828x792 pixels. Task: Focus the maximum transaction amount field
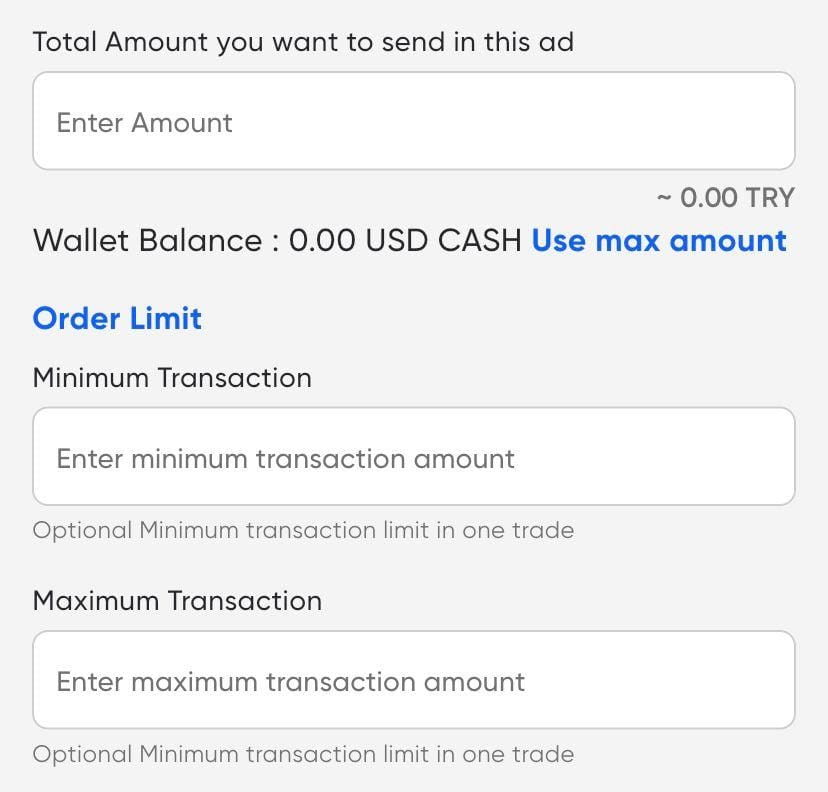(413, 680)
